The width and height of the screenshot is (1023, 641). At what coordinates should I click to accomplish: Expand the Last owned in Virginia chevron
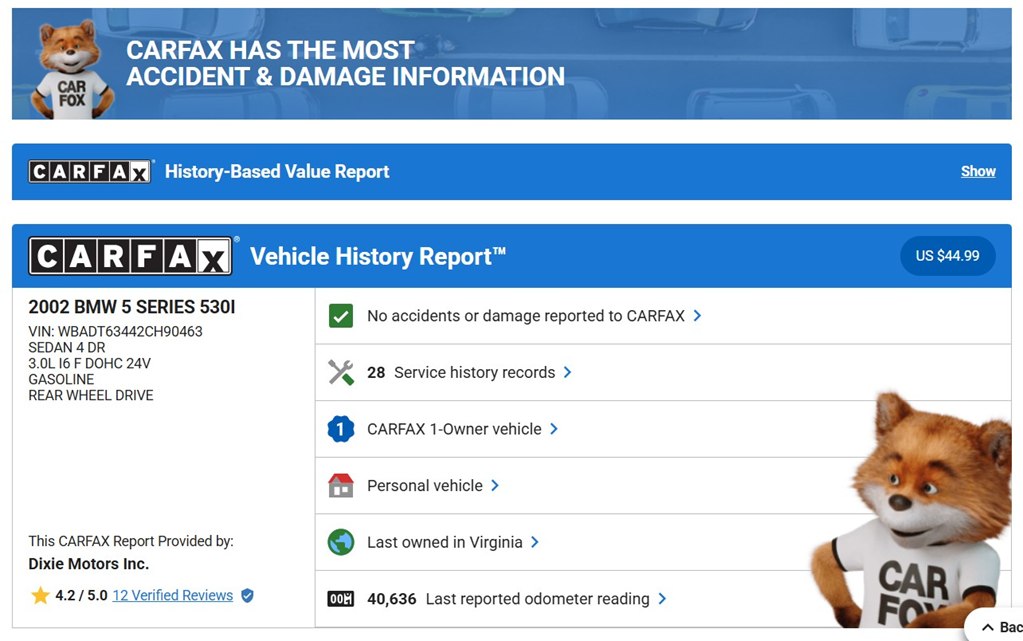tap(535, 542)
